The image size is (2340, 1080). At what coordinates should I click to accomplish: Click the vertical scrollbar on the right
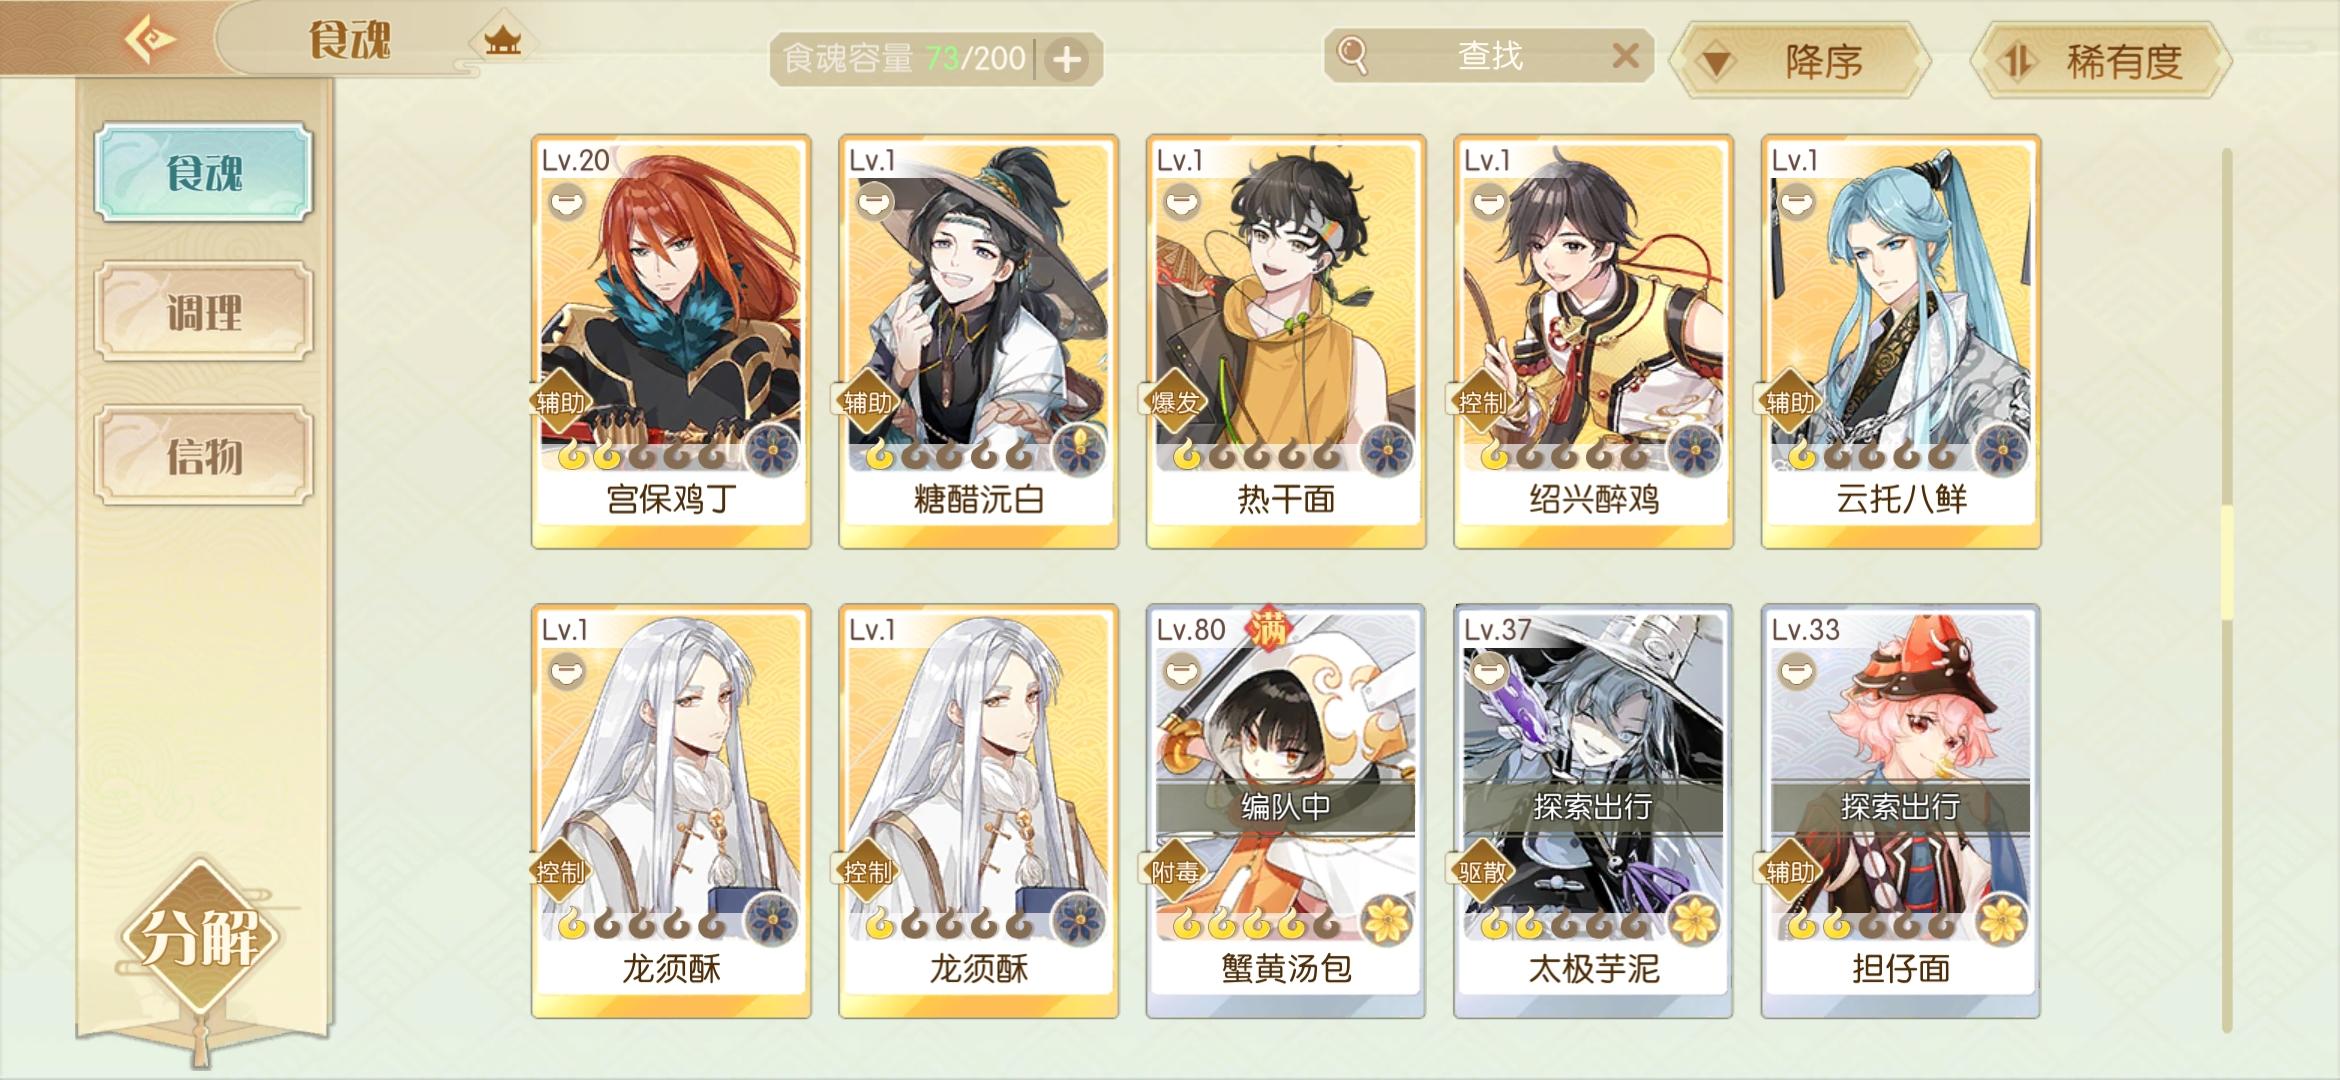coord(2227,590)
